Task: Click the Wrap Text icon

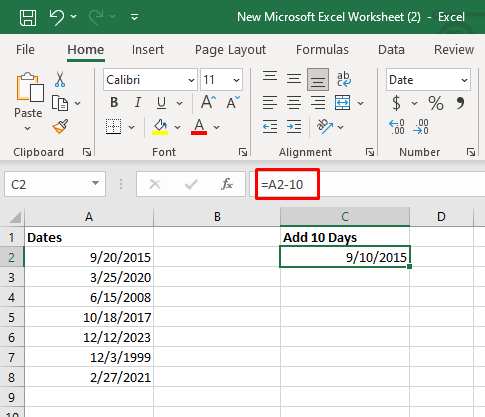Action: [x=343, y=79]
